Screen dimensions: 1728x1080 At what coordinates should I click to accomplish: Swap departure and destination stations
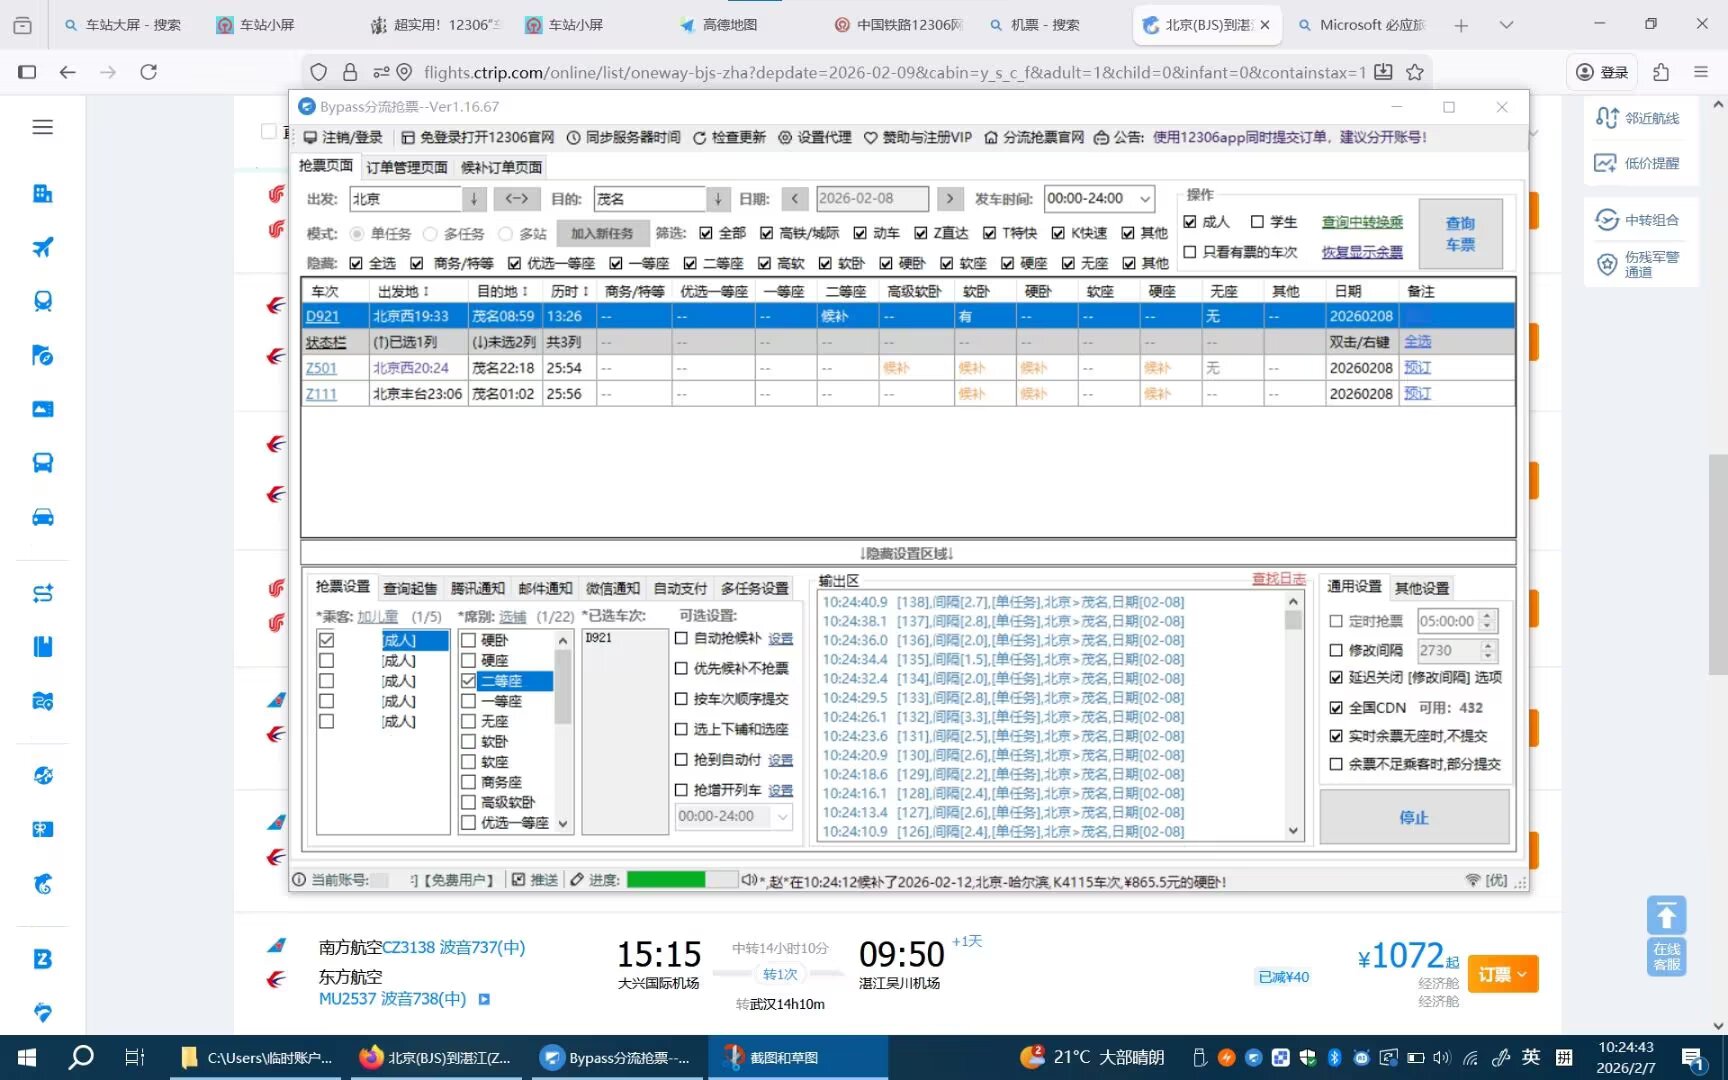click(516, 199)
